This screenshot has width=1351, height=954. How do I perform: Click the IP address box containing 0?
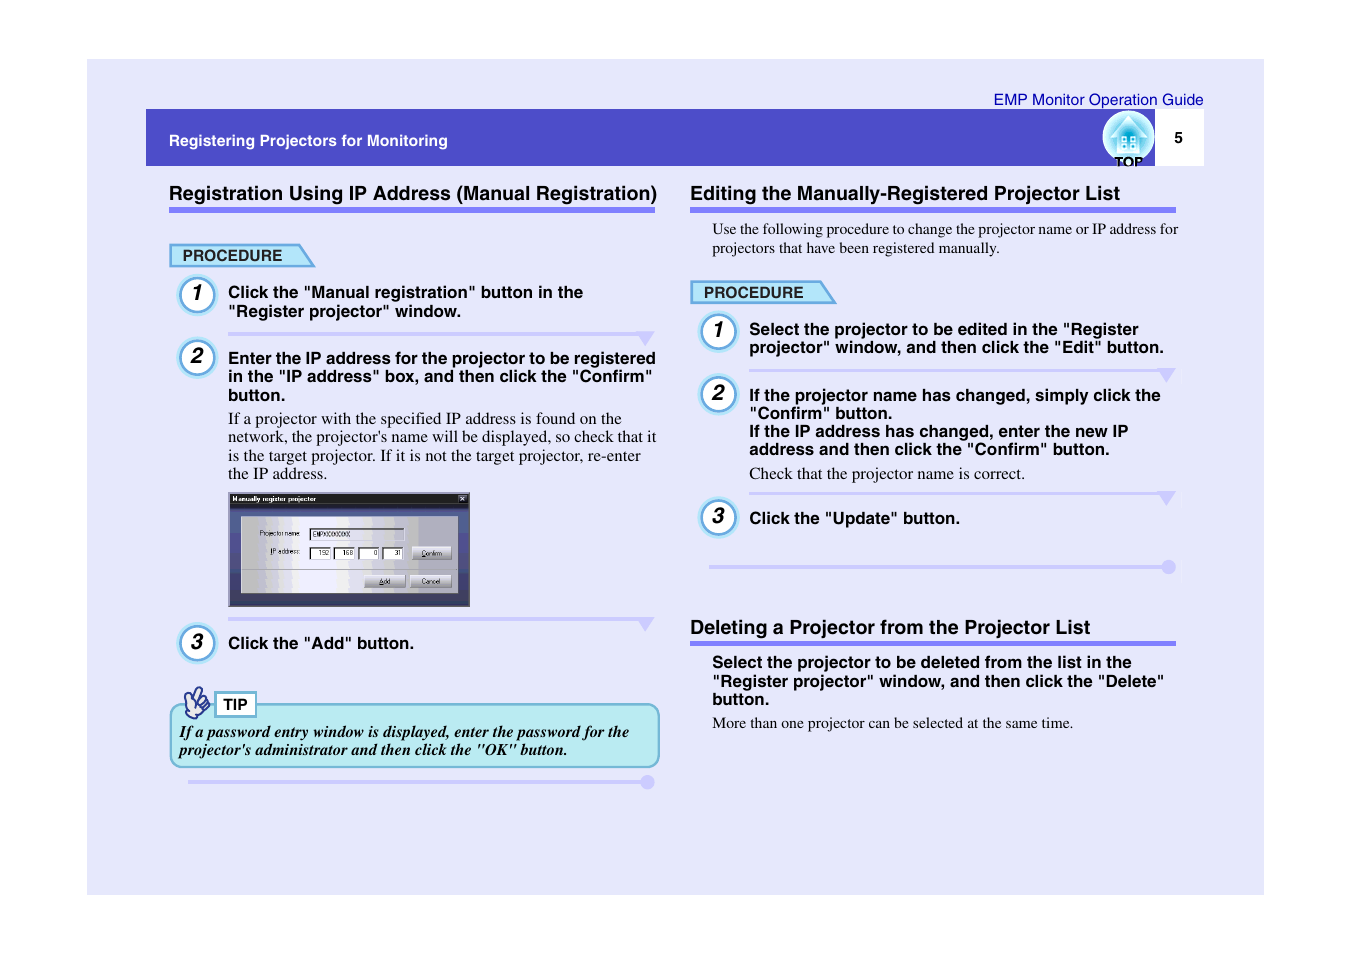[369, 553]
